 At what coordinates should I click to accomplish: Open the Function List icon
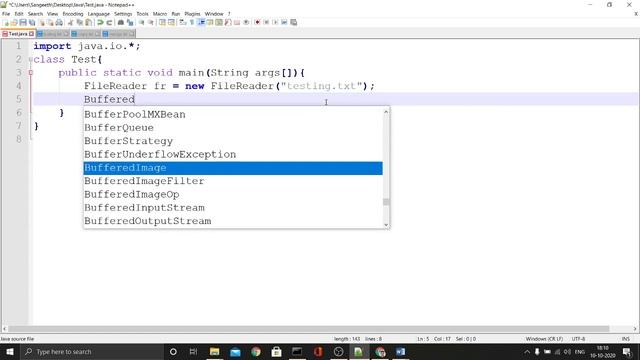(228, 22)
